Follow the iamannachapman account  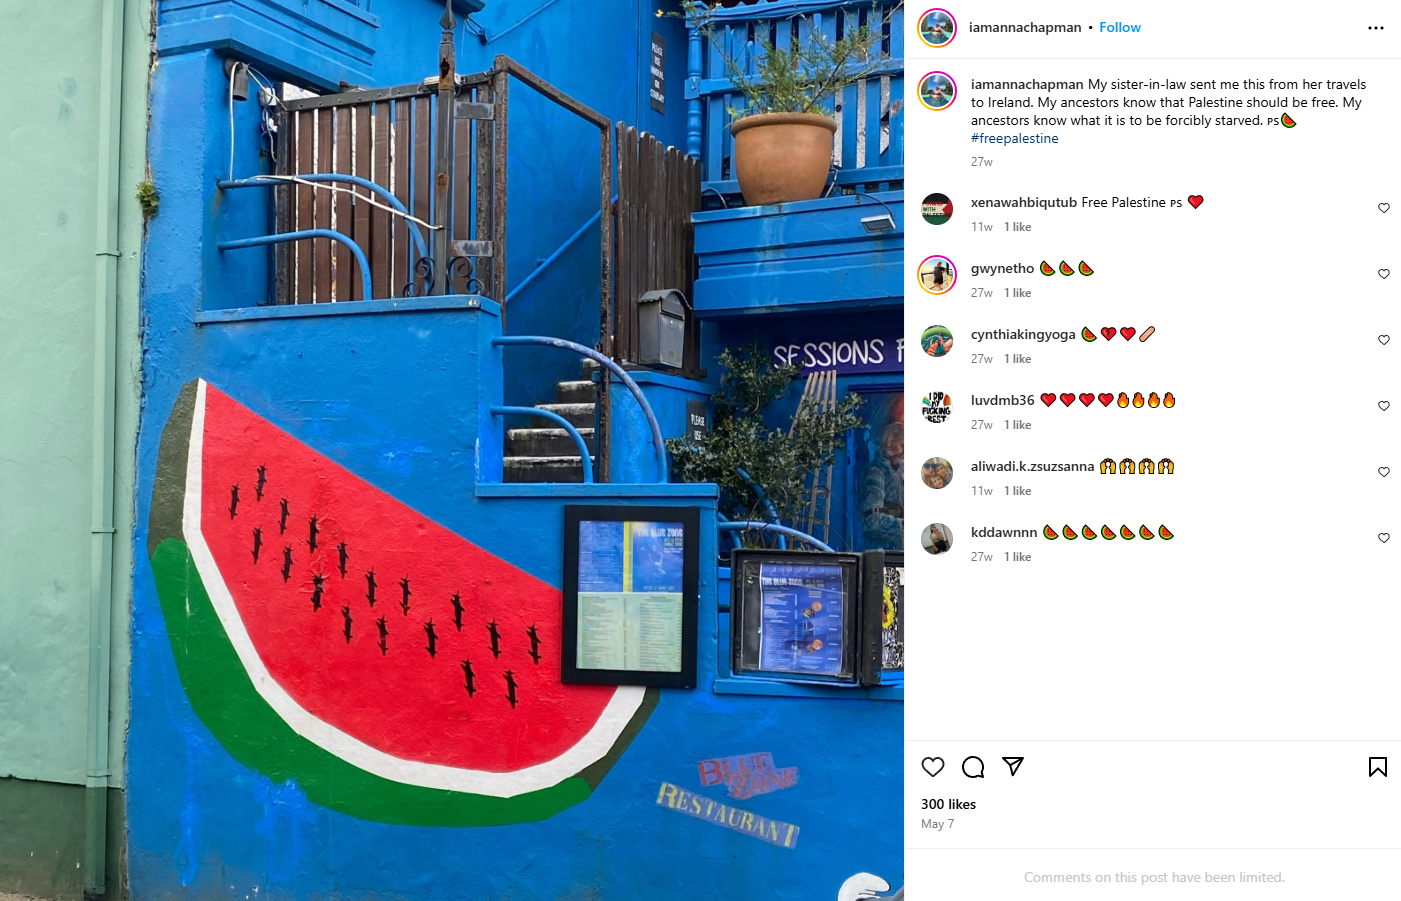[1120, 28]
